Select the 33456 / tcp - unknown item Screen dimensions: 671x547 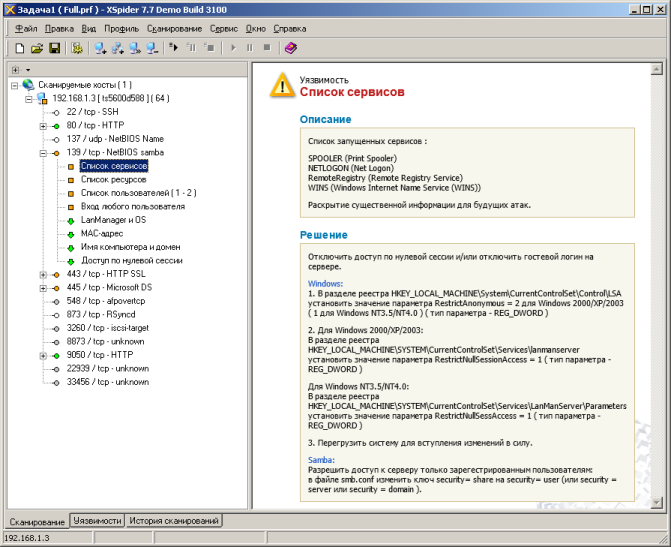(108, 382)
